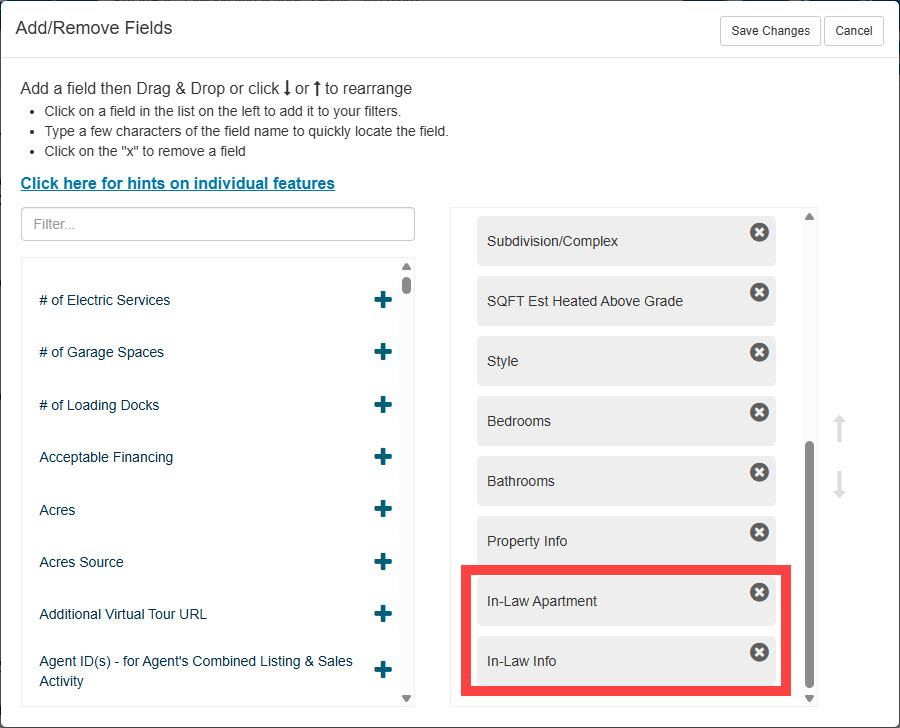
Task: Remove the In-Law Apartment field
Action: coord(759,592)
